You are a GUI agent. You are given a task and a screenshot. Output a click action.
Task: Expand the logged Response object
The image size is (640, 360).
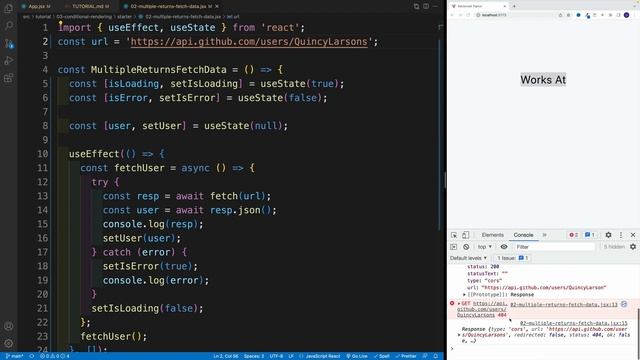(x=459, y=335)
